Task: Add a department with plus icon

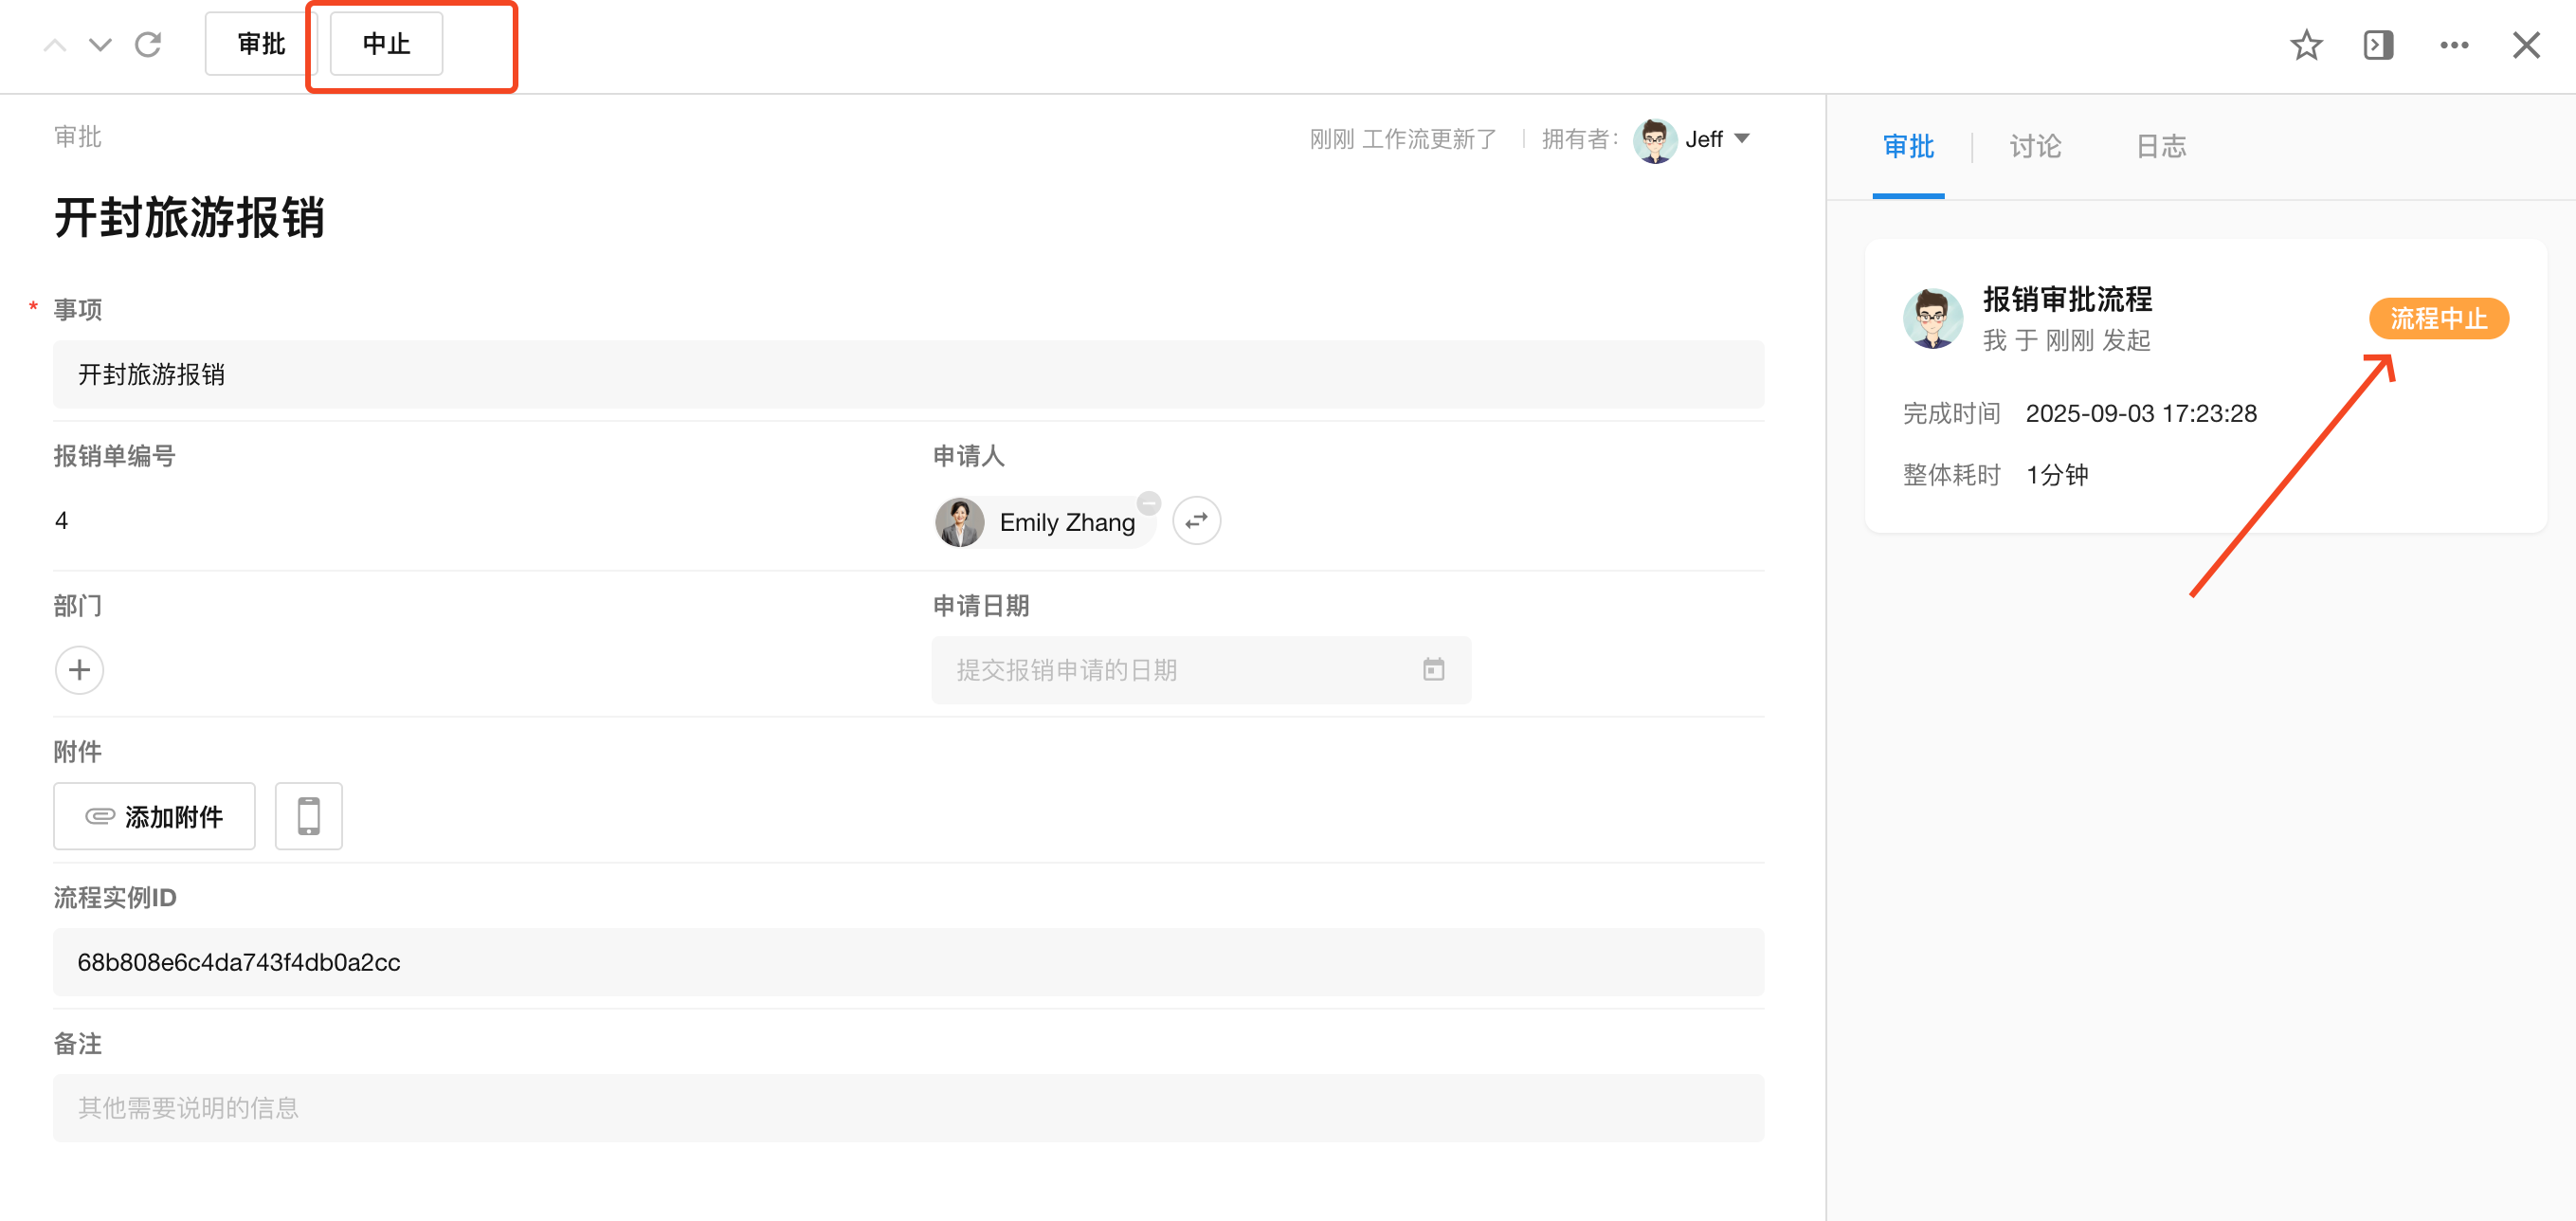Action: pyautogui.click(x=79, y=670)
